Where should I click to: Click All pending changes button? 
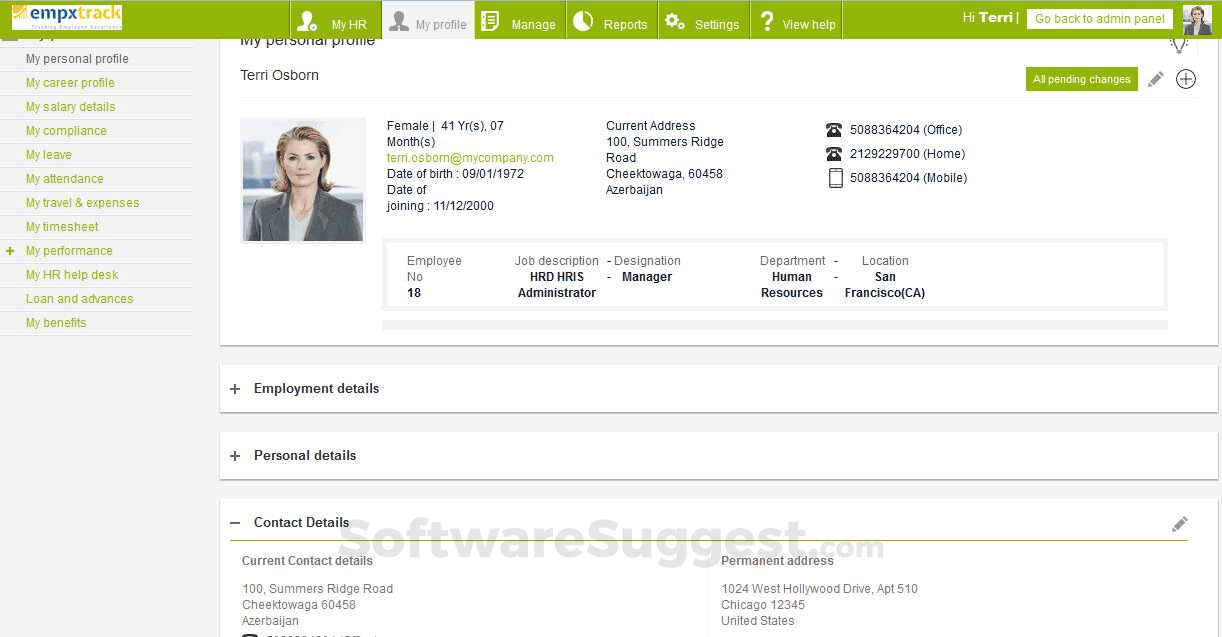click(1081, 80)
